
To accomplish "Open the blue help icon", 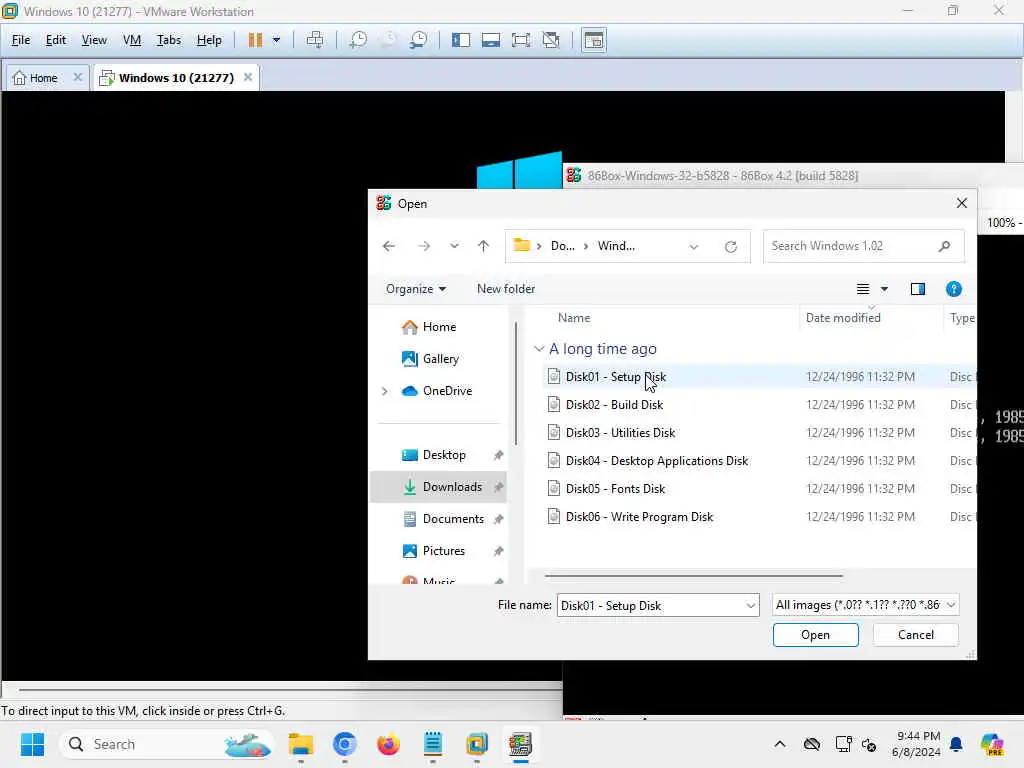I will pyautogui.click(x=953, y=289).
